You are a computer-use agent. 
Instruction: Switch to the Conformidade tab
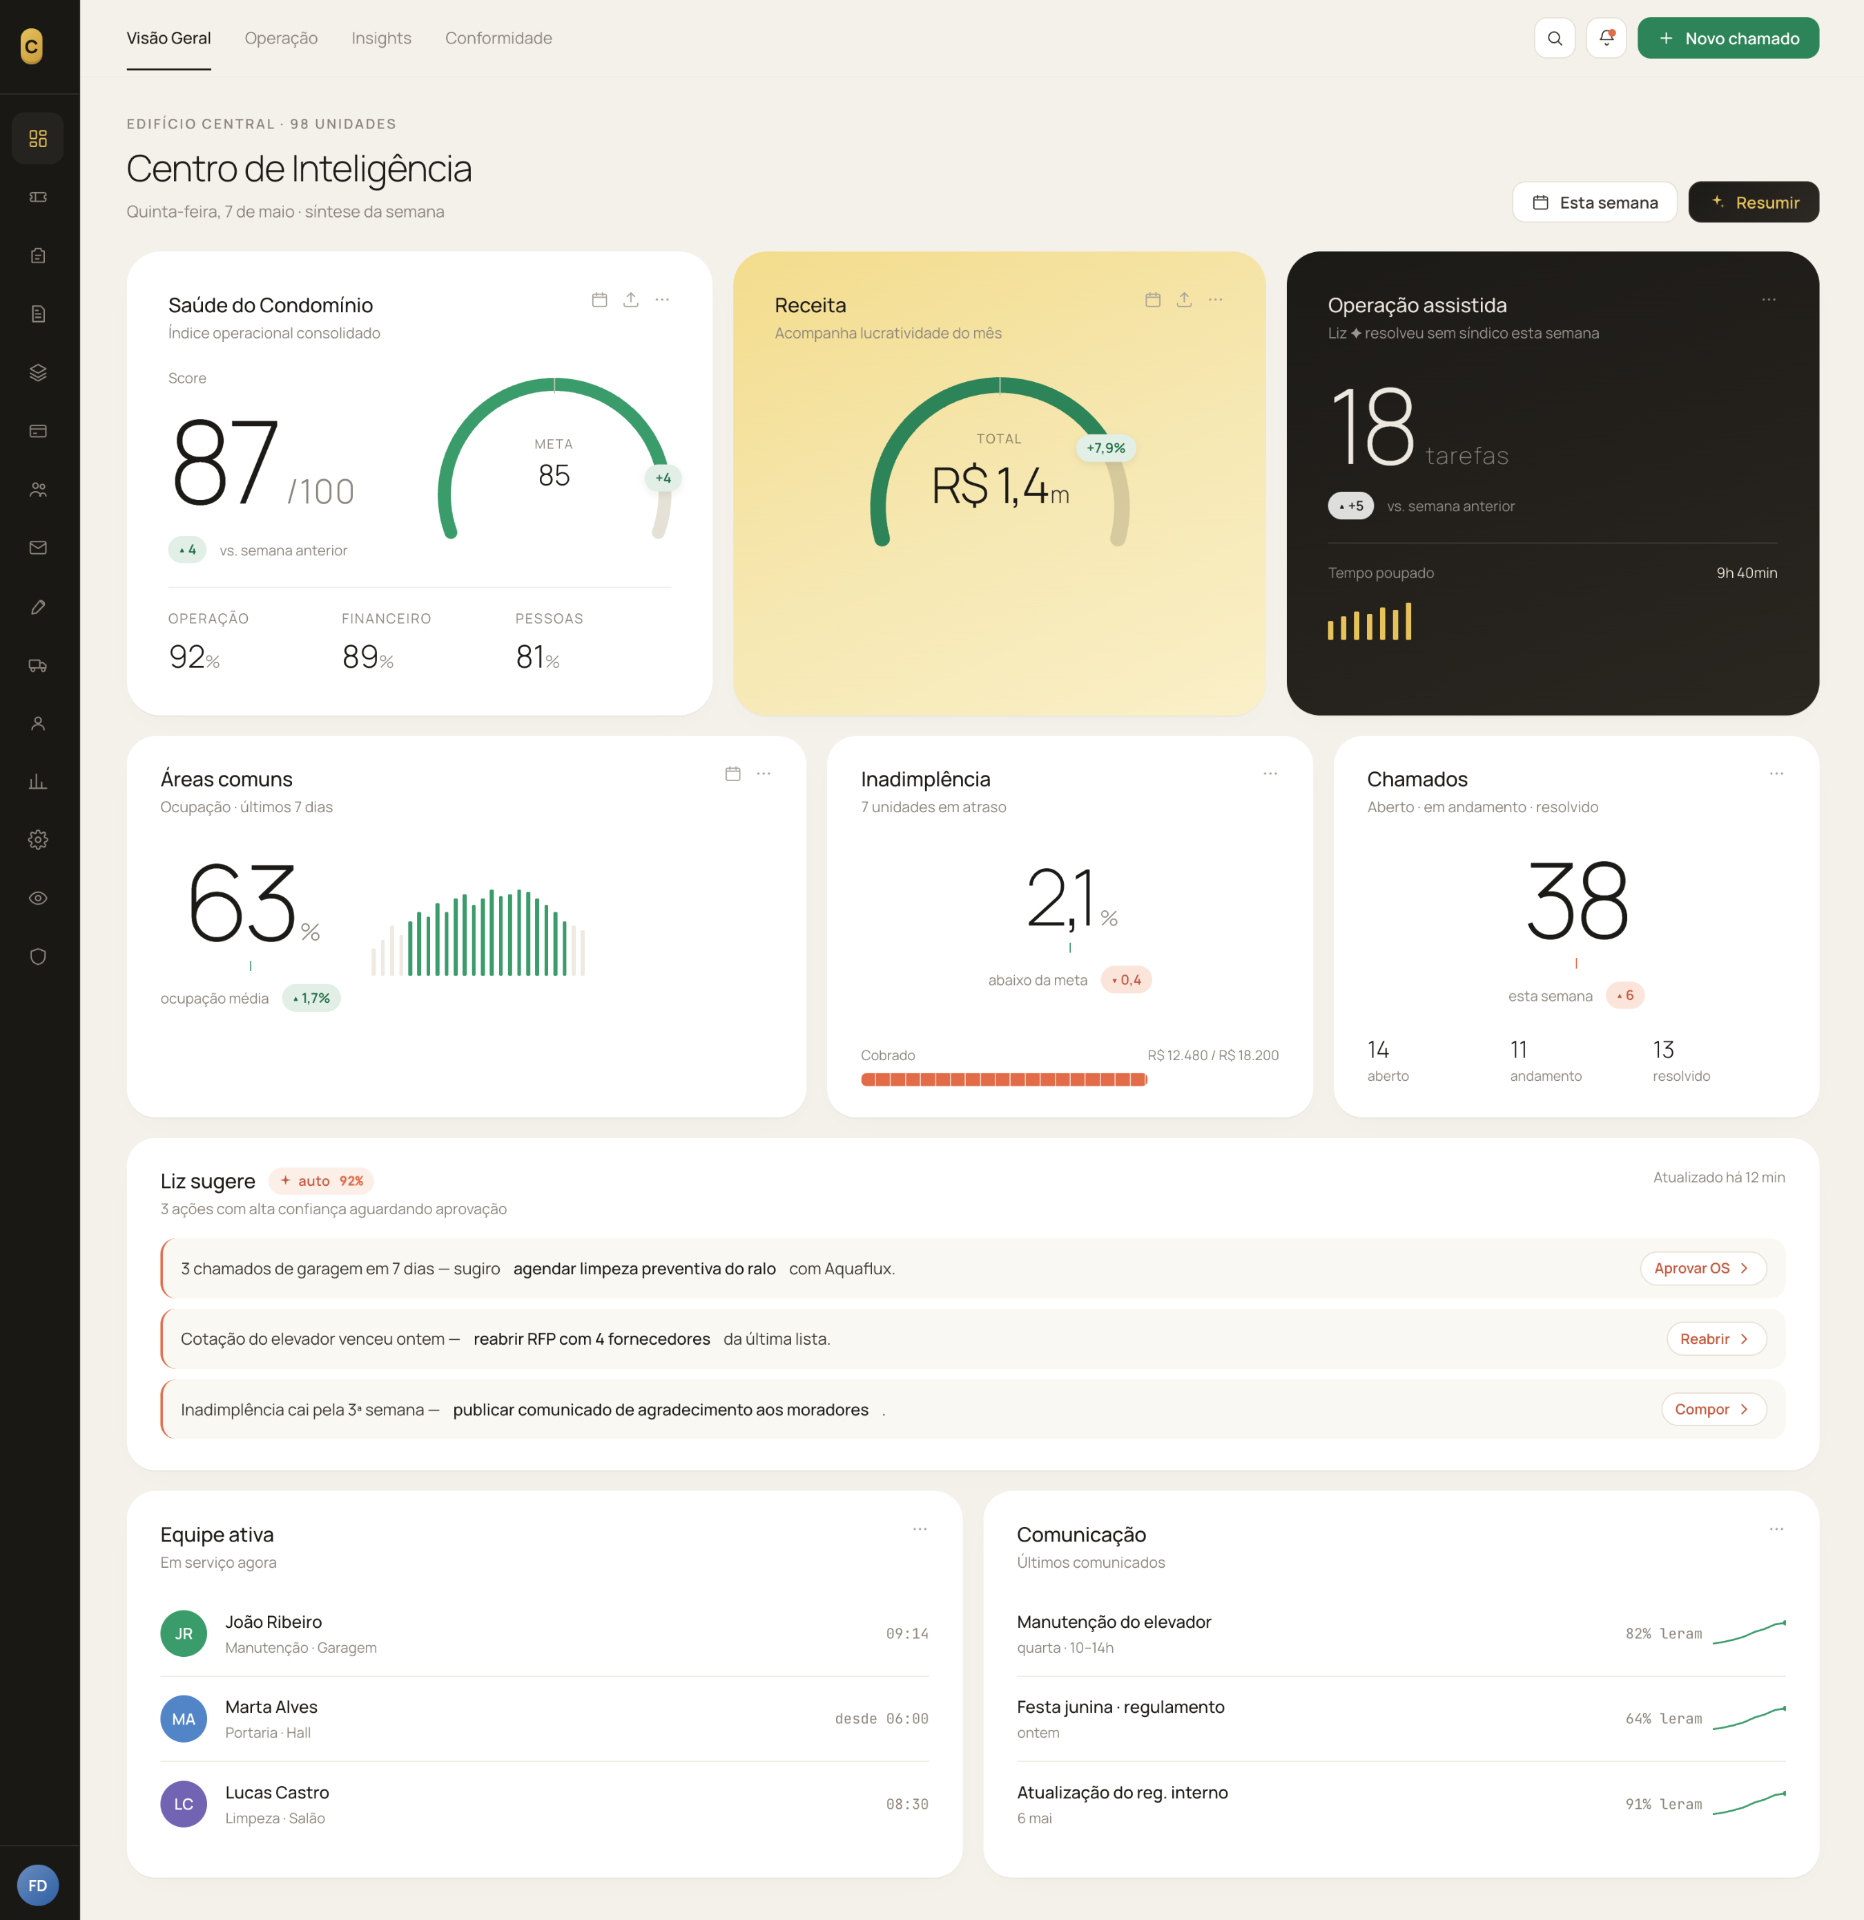pos(498,38)
